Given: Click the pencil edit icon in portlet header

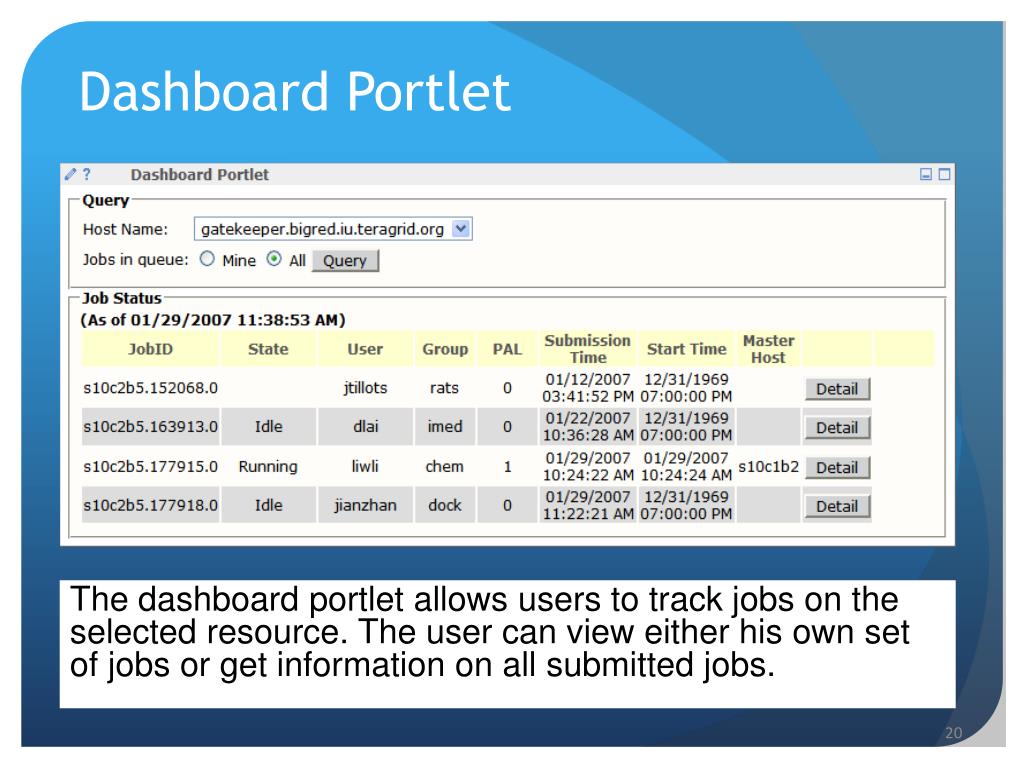Looking at the screenshot, I should pos(71,174).
